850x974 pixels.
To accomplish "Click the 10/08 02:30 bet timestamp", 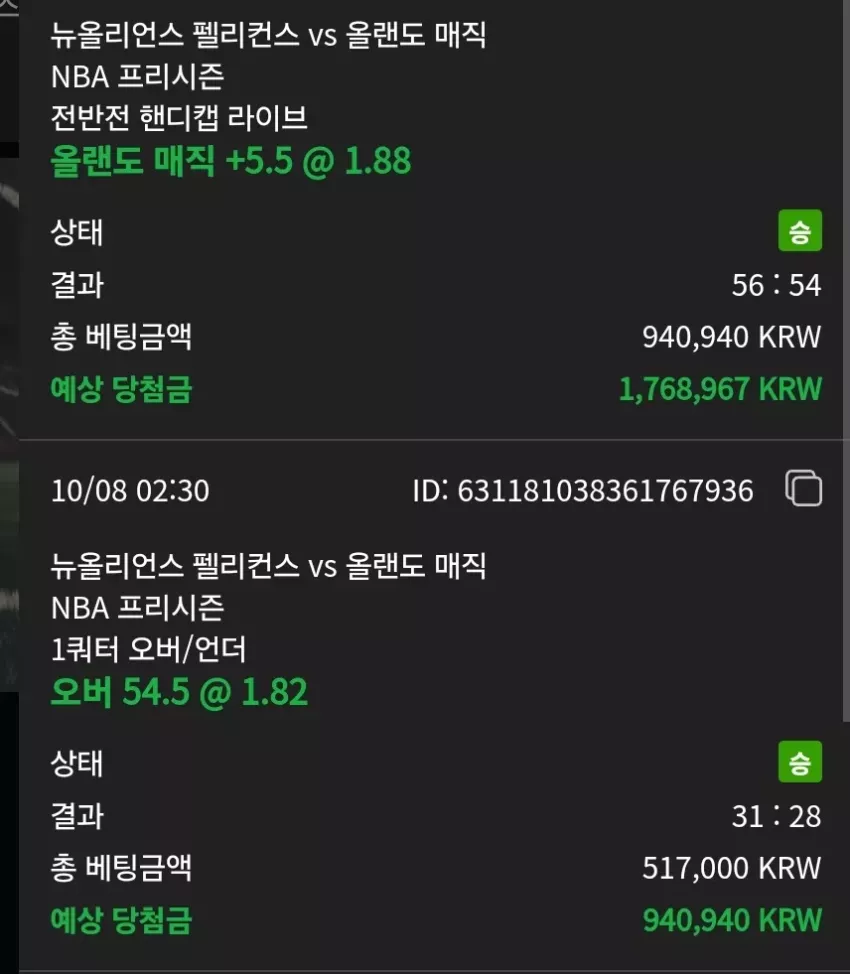I will tap(130, 491).
